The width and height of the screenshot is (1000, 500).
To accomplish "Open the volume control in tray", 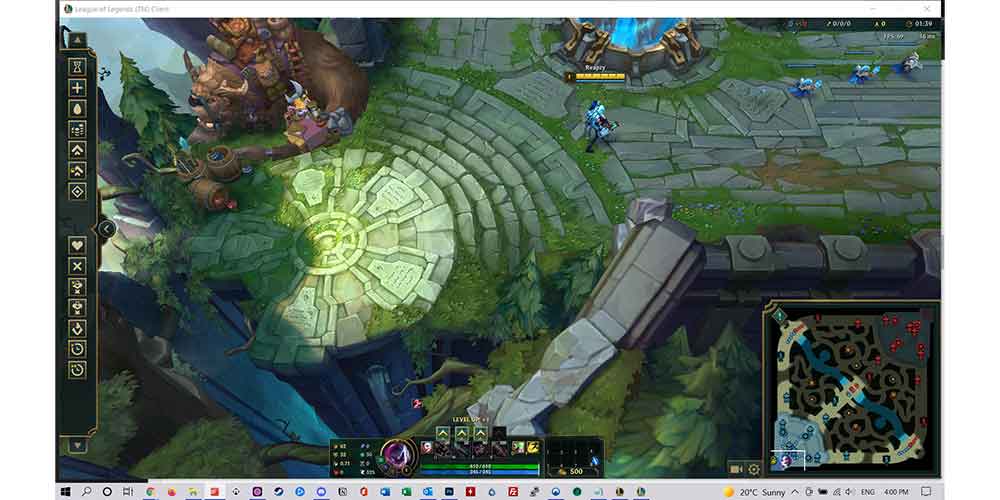I will [849, 492].
